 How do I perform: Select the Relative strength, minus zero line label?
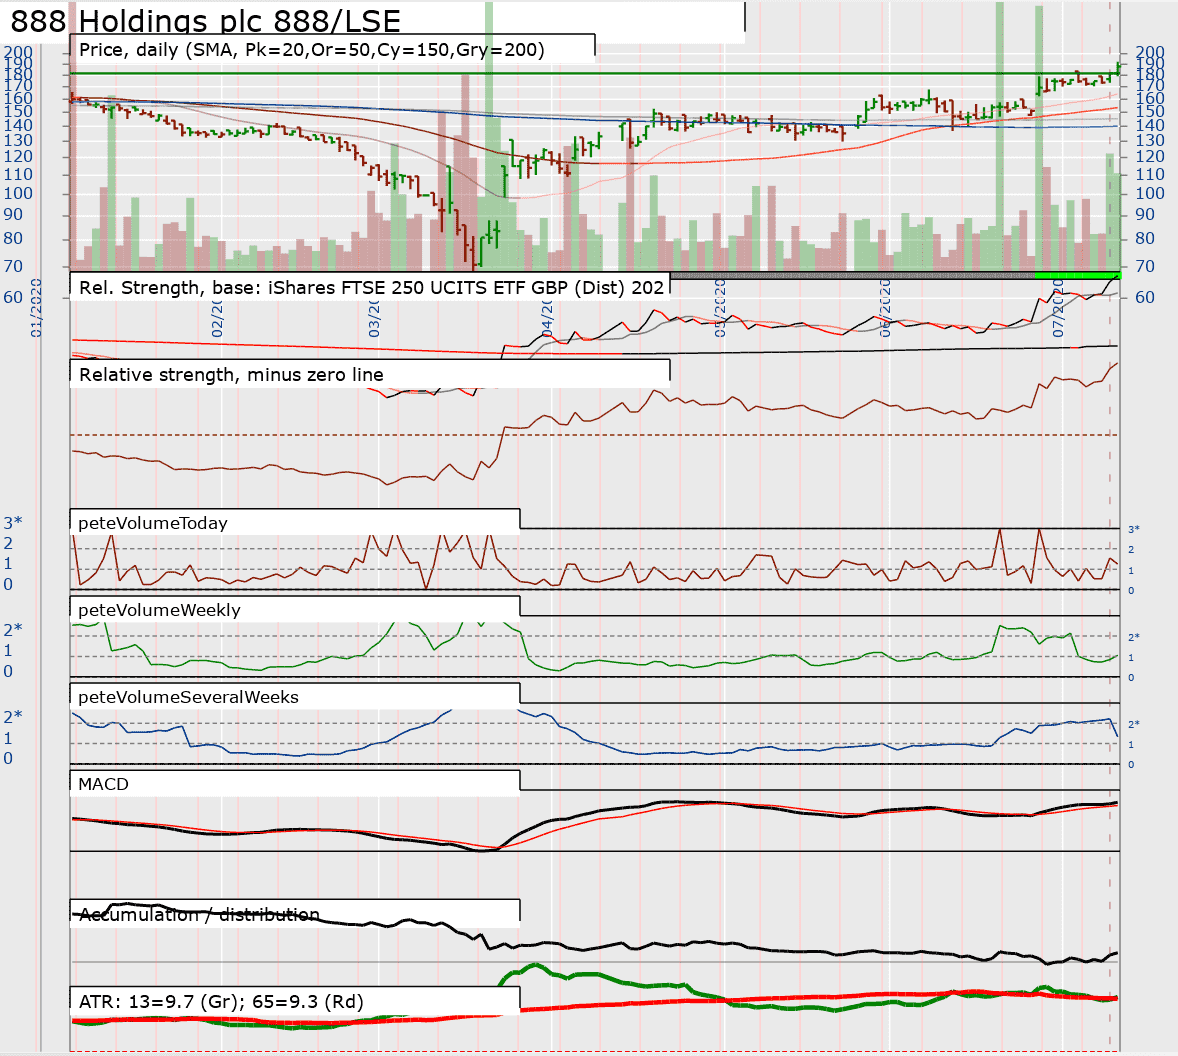coord(231,375)
